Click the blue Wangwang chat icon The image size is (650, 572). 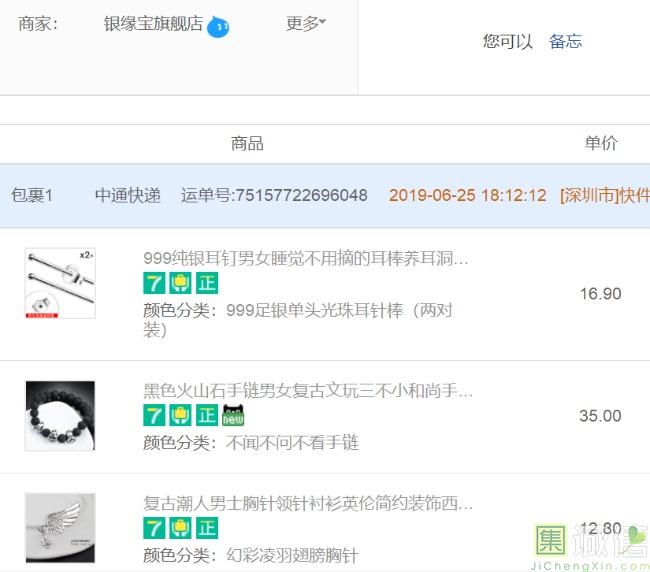tap(218, 27)
